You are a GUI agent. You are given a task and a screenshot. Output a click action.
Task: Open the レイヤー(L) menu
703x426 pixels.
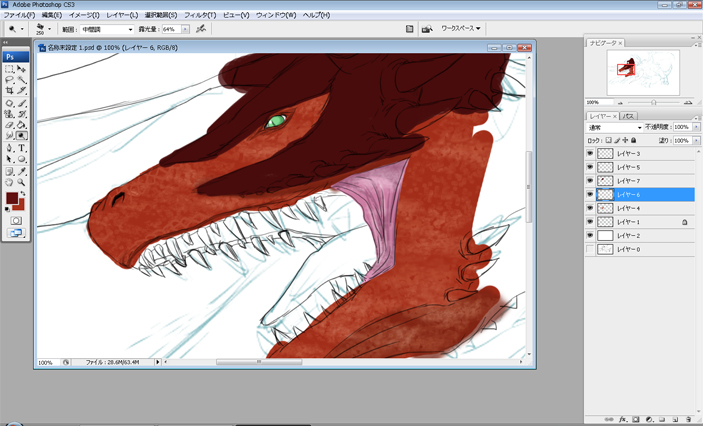coord(122,15)
